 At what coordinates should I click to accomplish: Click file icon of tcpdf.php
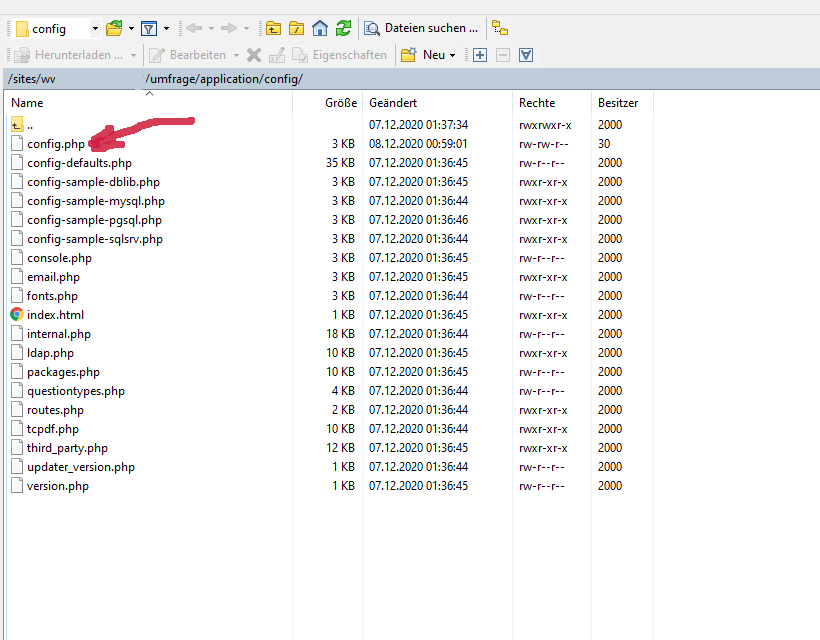(x=17, y=428)
